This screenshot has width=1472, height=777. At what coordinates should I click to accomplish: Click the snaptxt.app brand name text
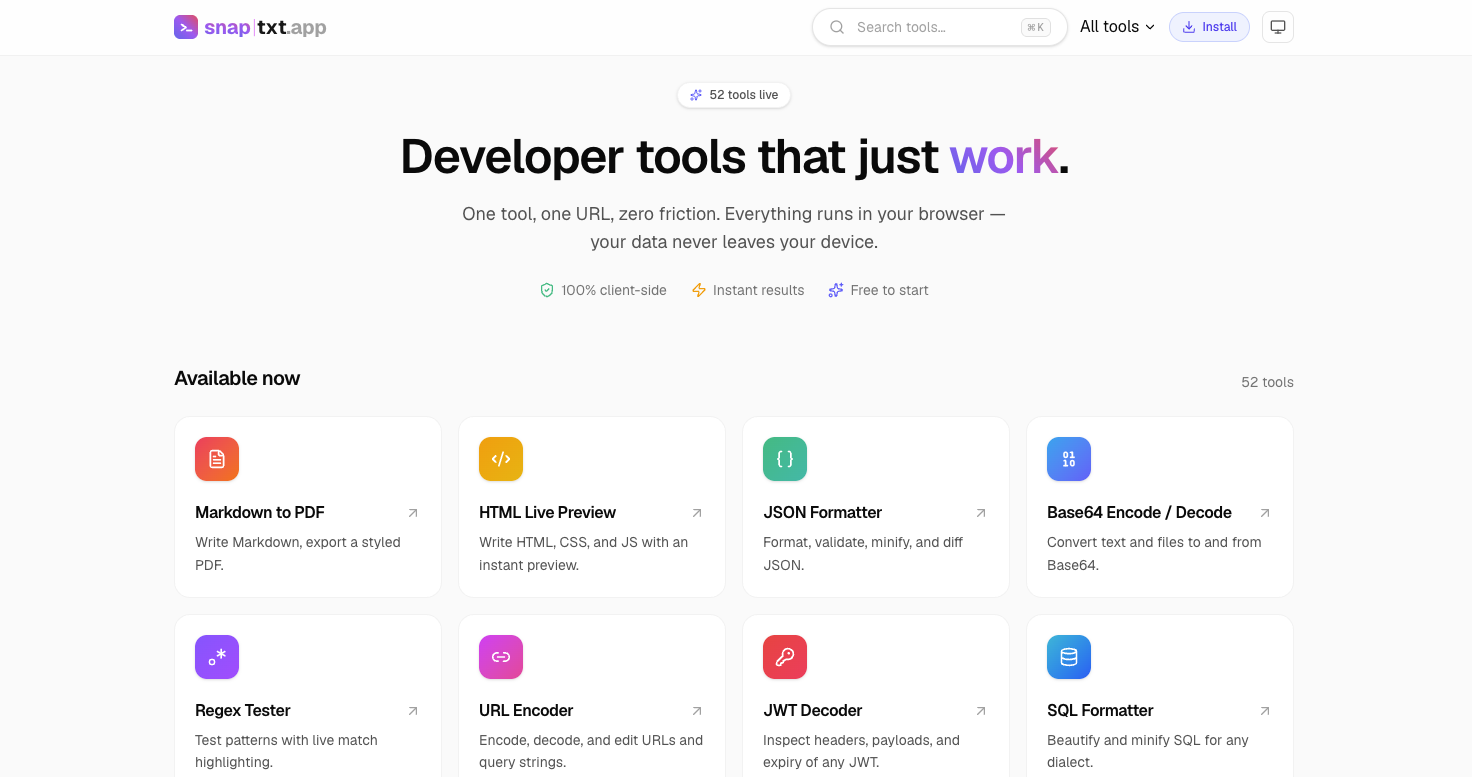265,27
